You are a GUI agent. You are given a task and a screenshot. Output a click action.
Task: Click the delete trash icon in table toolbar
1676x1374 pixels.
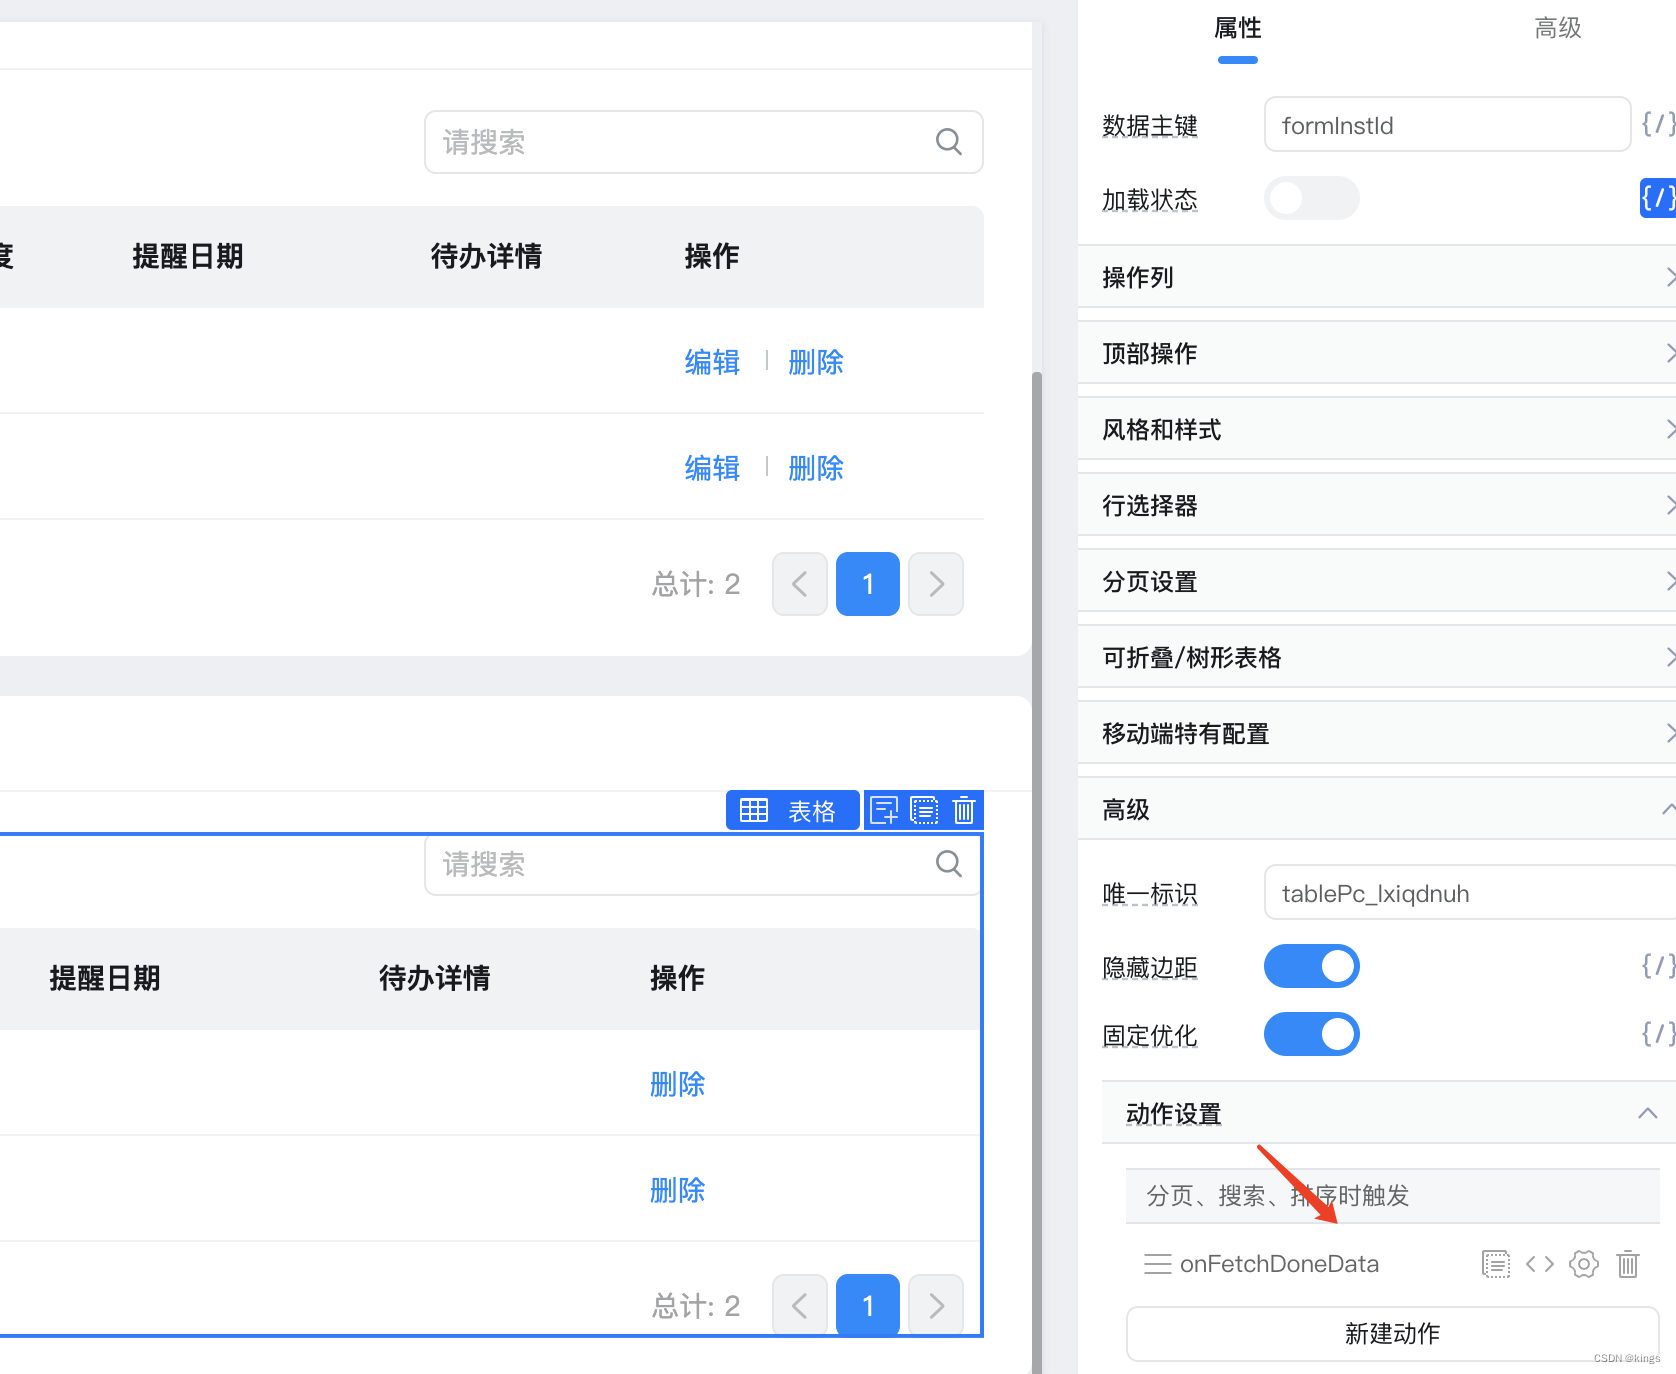pos(964,810)
